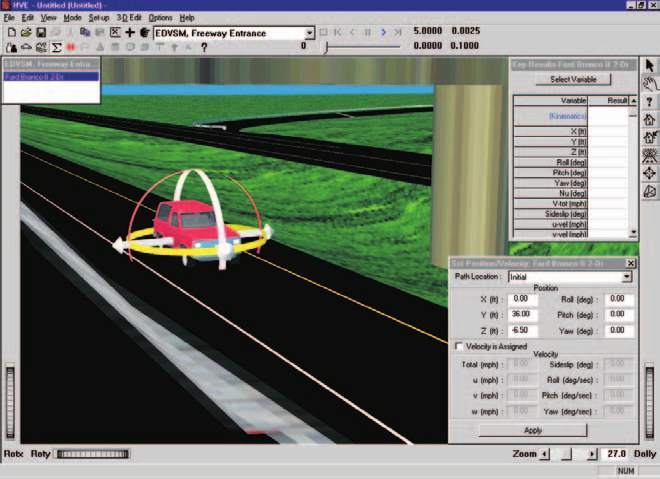Select the arrow pointer tool
This screenshot has height=479, width=660.
click(650, 66)
